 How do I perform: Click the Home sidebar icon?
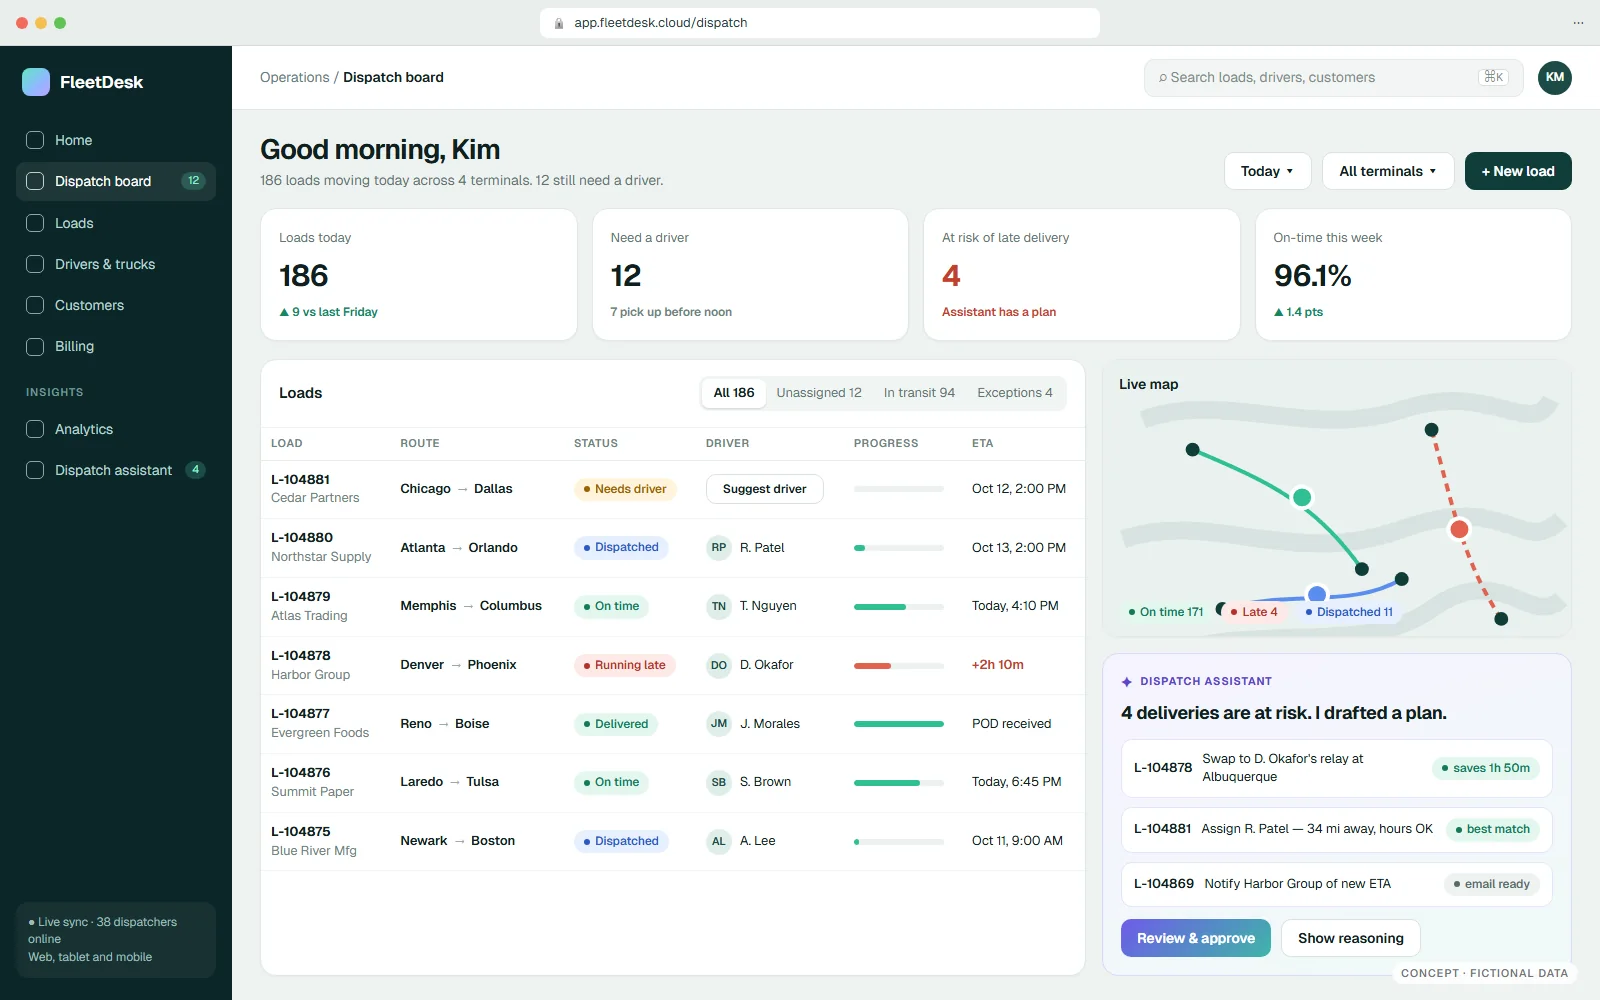(x=35, y=140)
